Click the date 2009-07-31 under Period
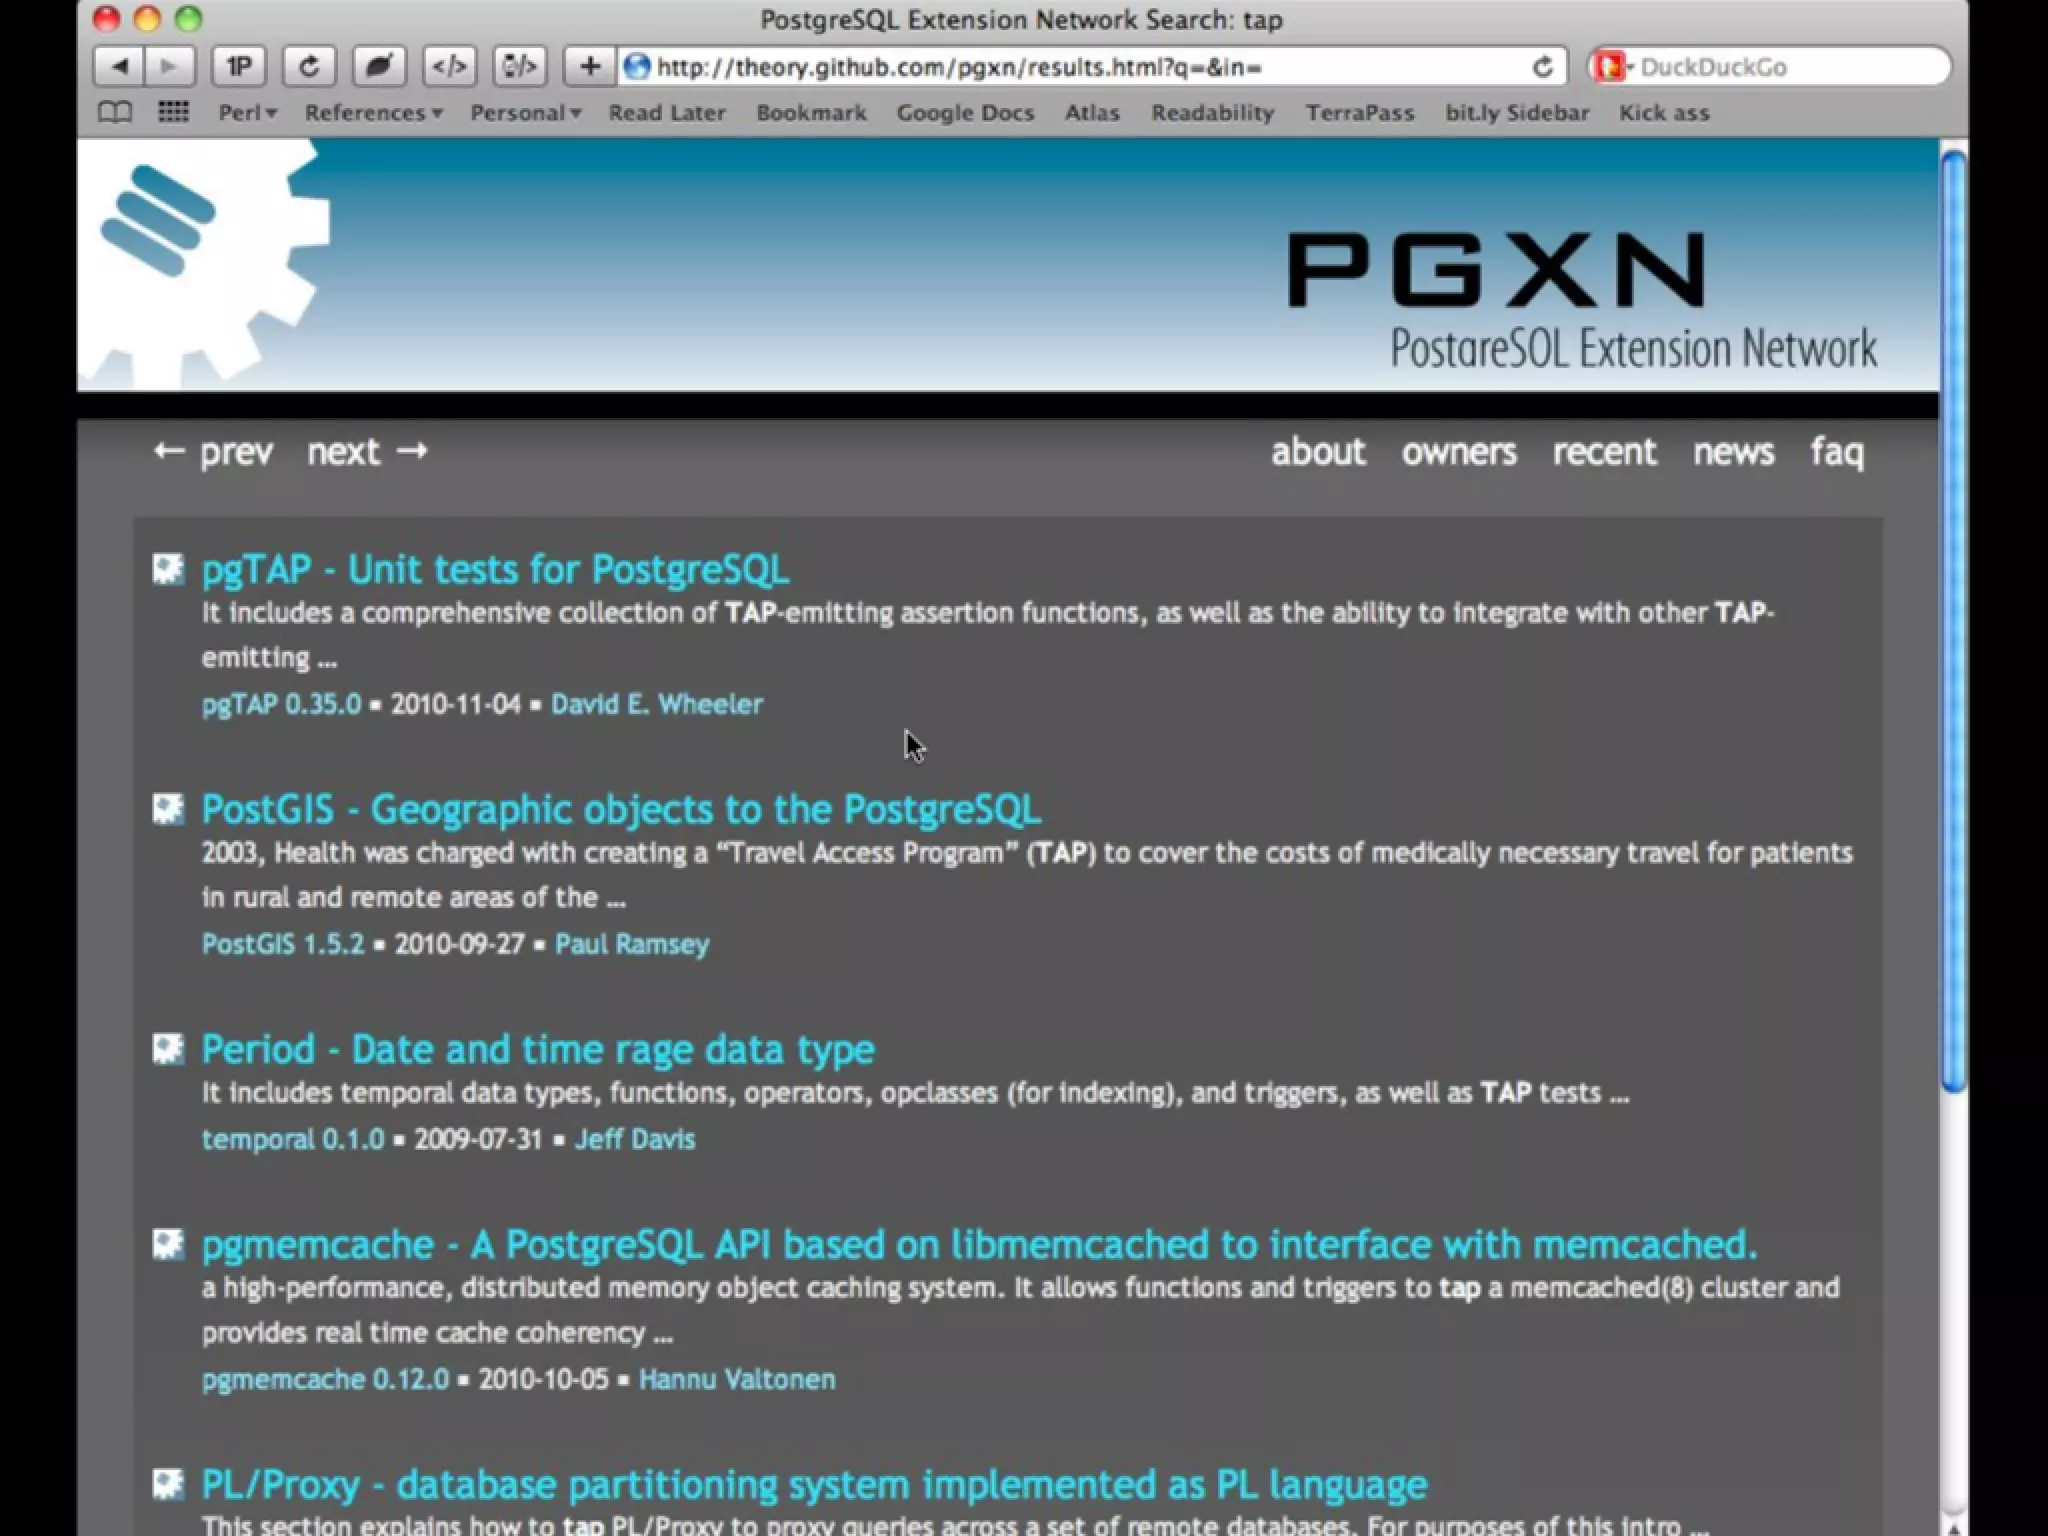The image size is (2048, 1536). [478, 1139]
